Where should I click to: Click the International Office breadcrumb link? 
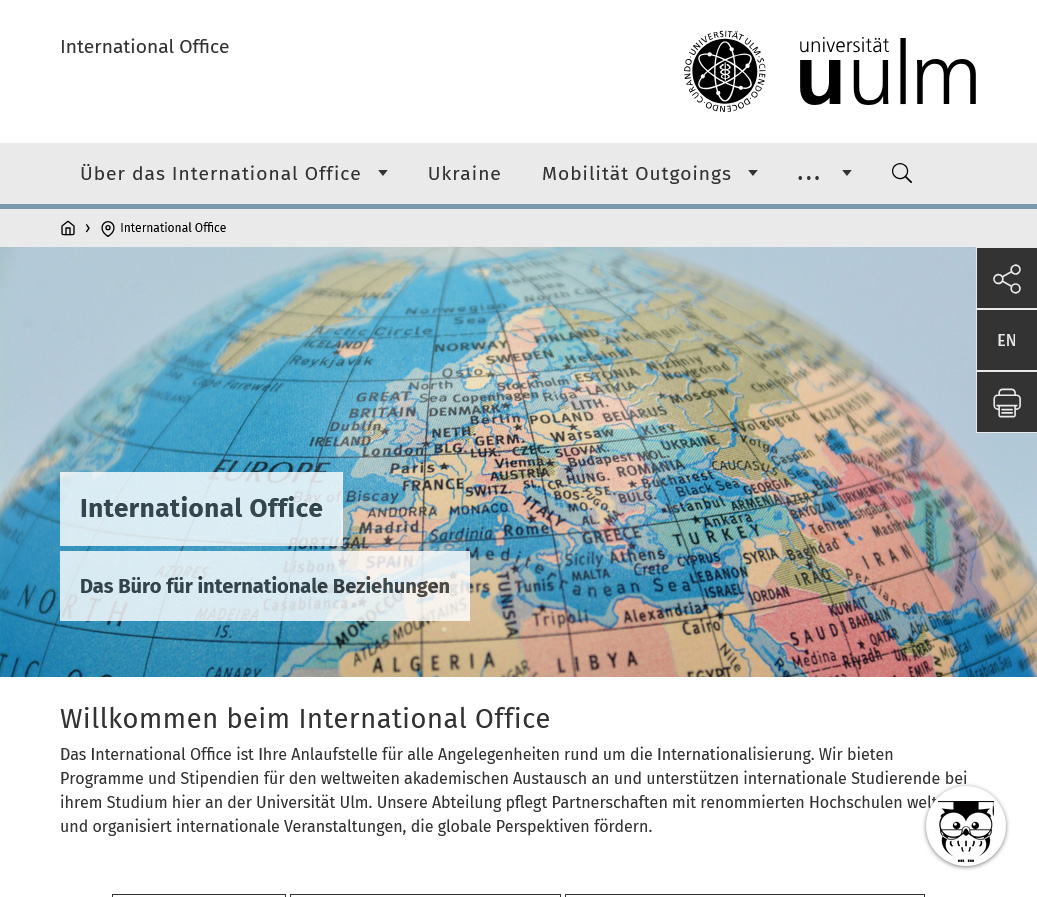(x=173, y=228)
